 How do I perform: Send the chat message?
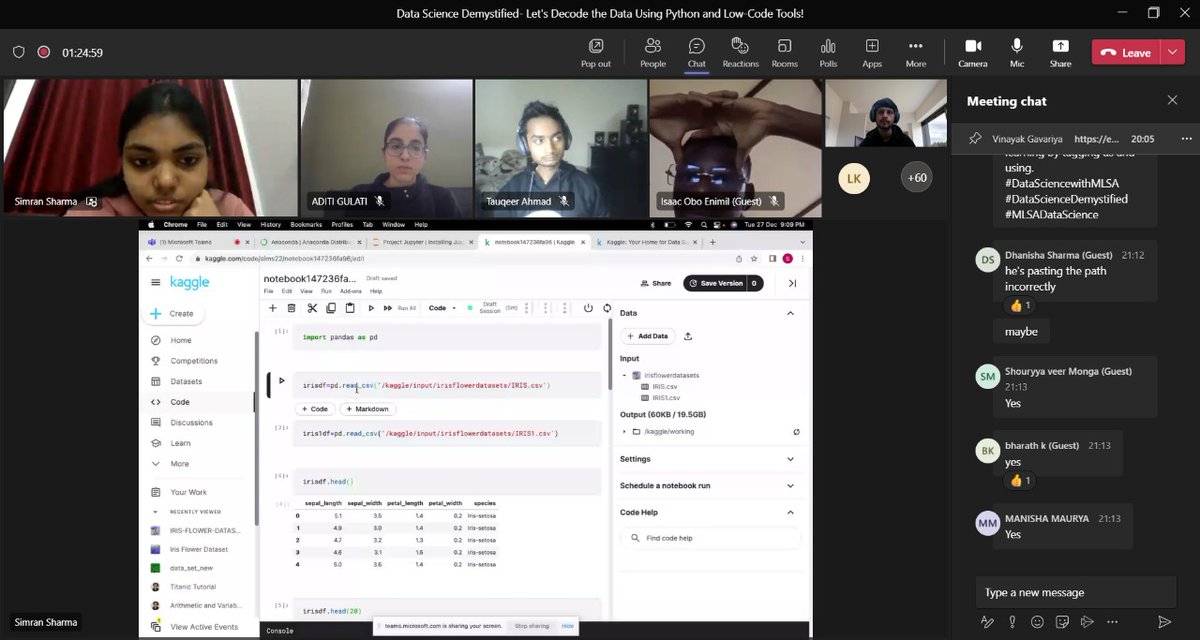1163,622
